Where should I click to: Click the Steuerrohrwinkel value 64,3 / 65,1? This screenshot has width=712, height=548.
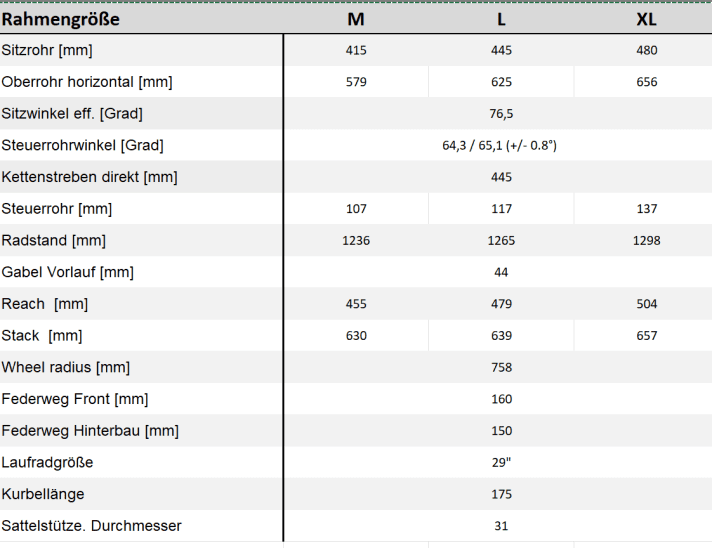point(499,145)
